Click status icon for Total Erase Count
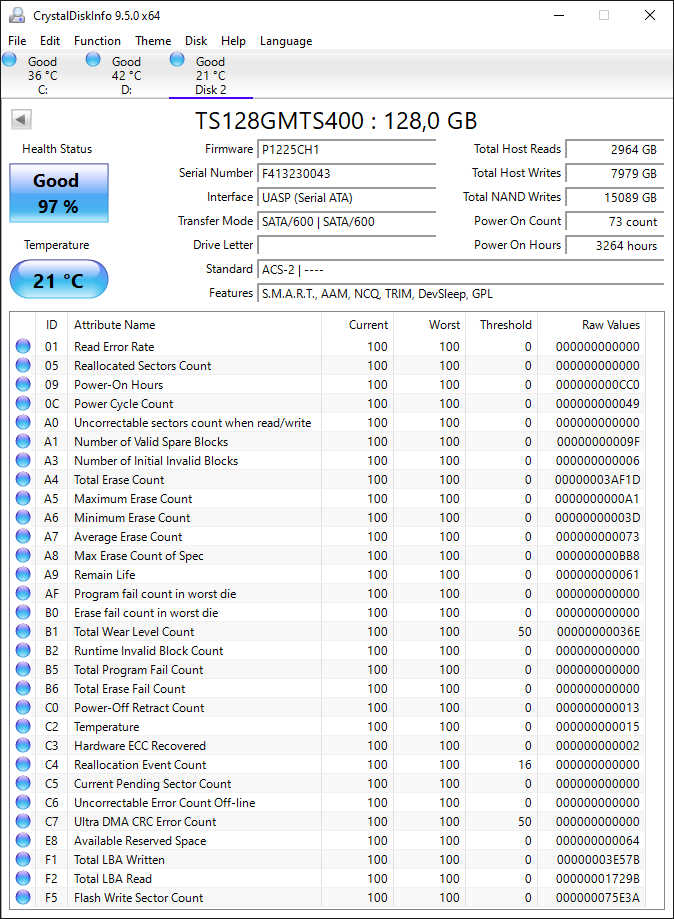674x919 pixels. pos(23,479)
